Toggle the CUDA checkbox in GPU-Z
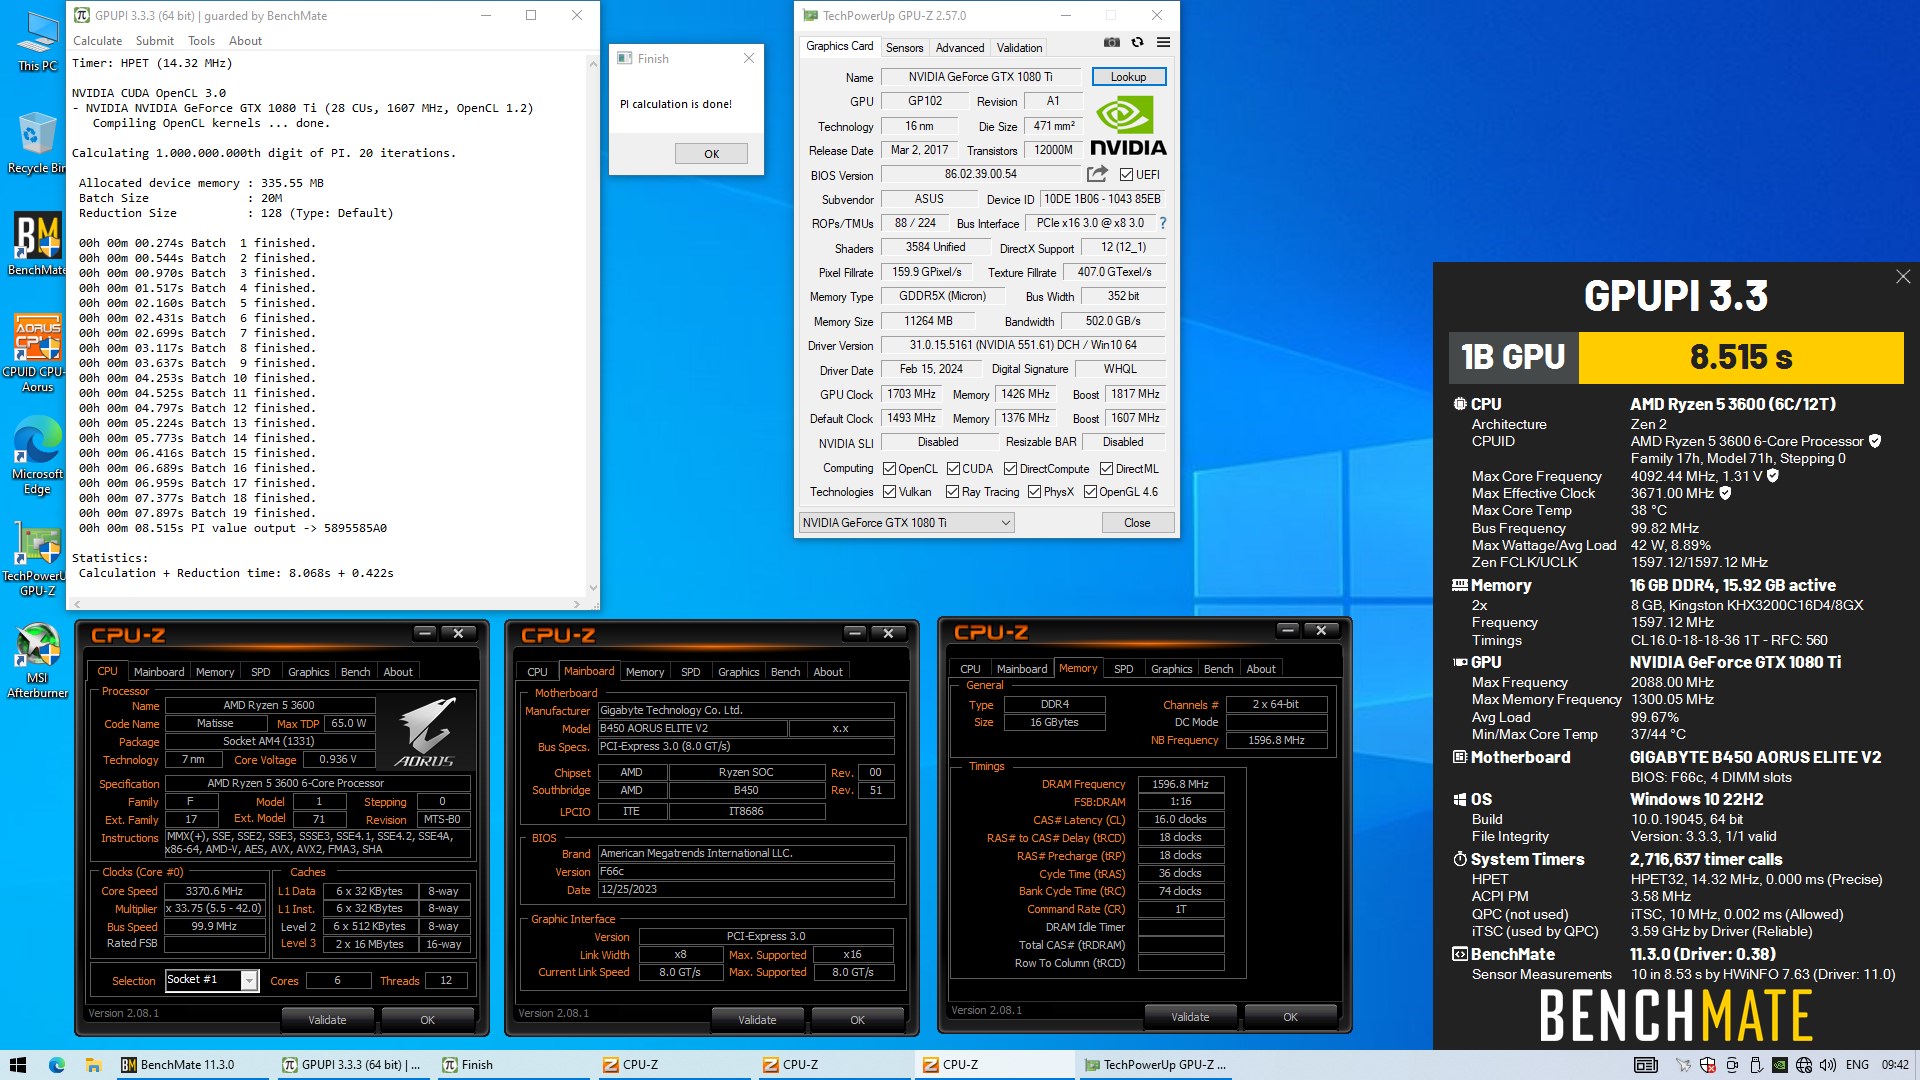The width and height of the screenshot is (1920, 1080). 953,469
